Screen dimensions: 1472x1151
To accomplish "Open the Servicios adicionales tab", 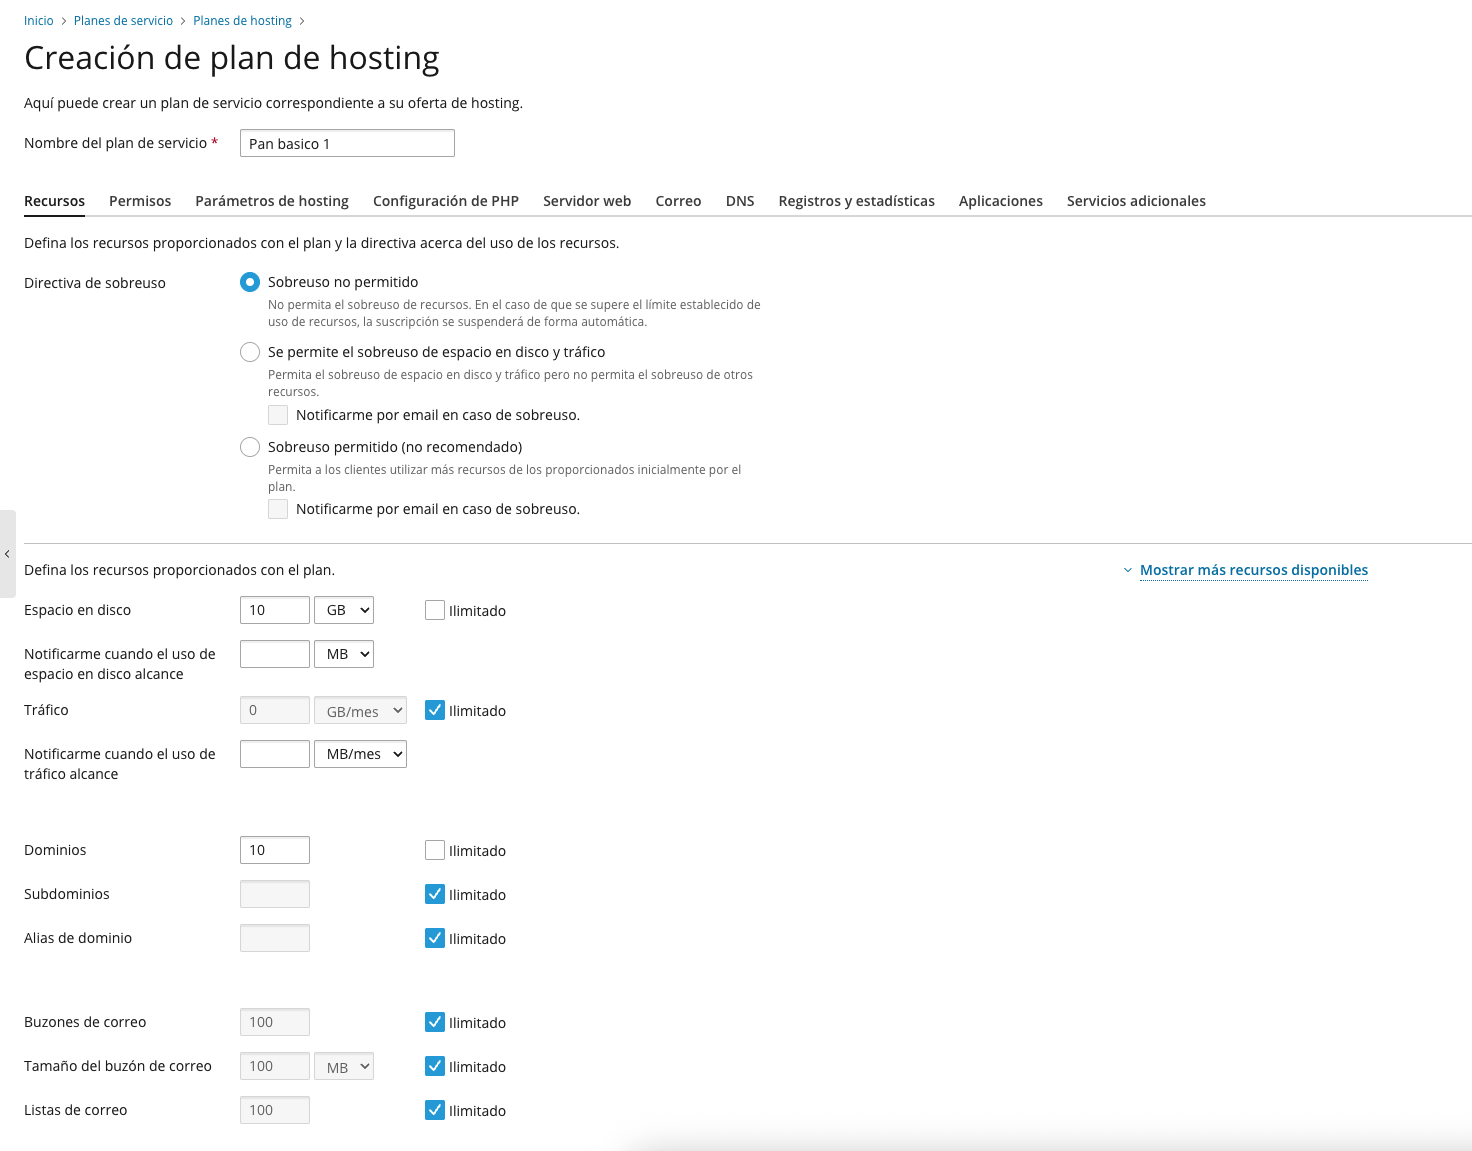I will [1136, 201].
